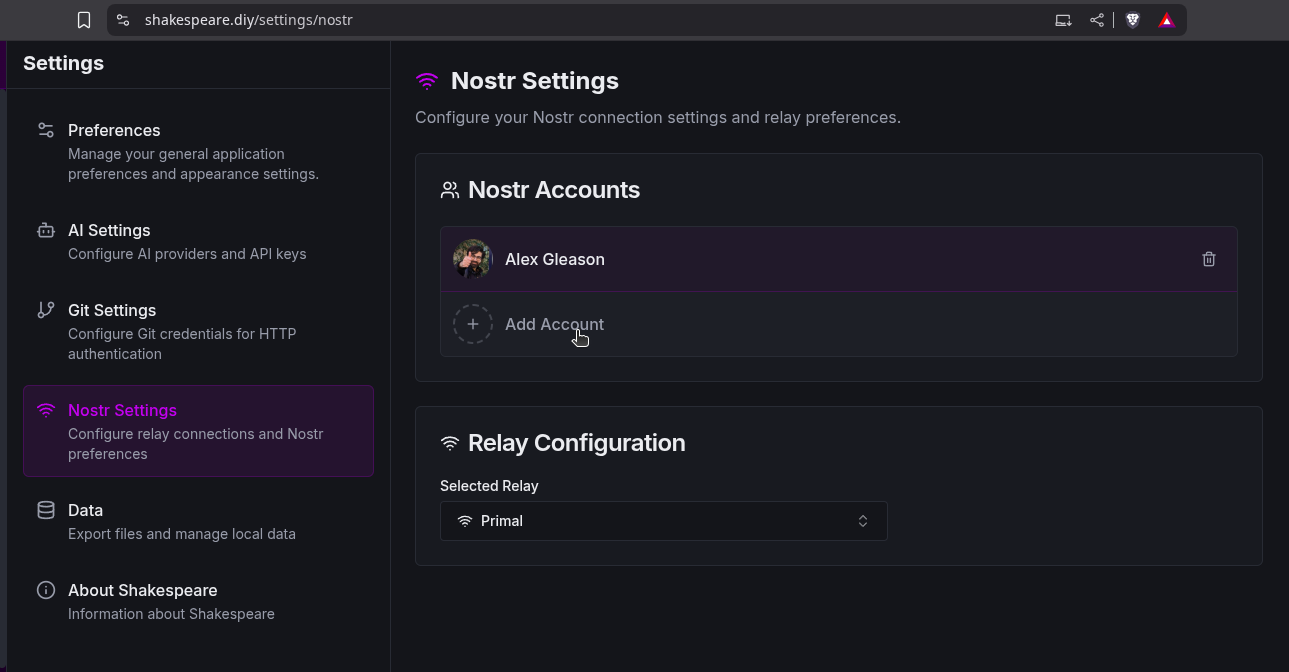The image size is (1289, 672).
Task: Select the Alex Gleason account row
Action: 838,259
